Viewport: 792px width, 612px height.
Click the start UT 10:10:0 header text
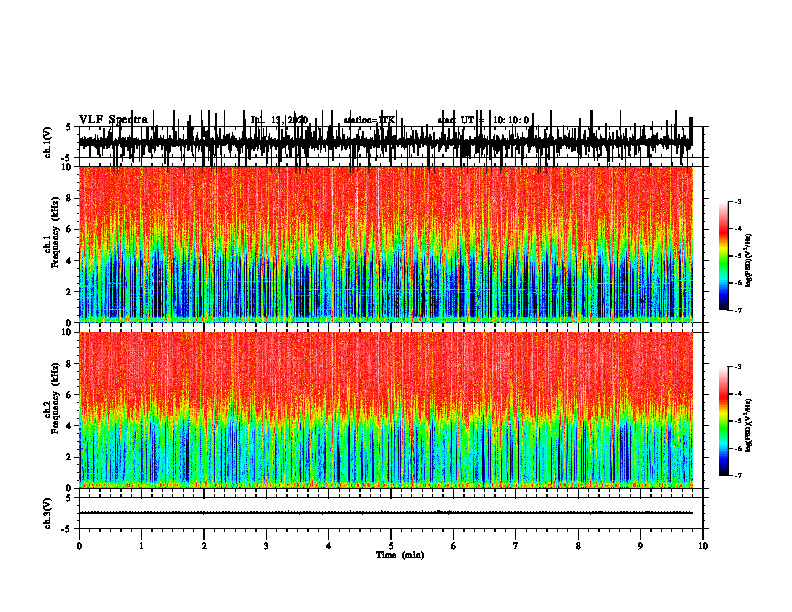[483, 120]
